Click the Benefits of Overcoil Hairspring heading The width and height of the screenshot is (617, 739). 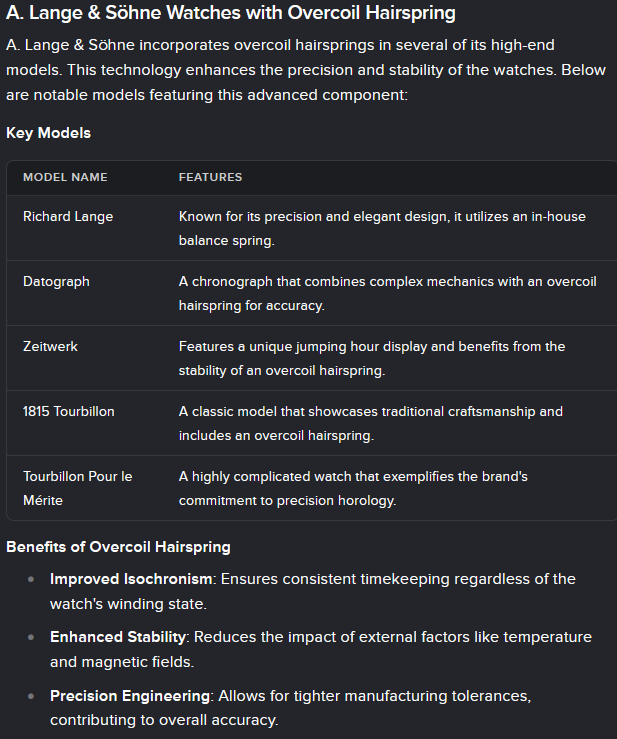(118, 547)
